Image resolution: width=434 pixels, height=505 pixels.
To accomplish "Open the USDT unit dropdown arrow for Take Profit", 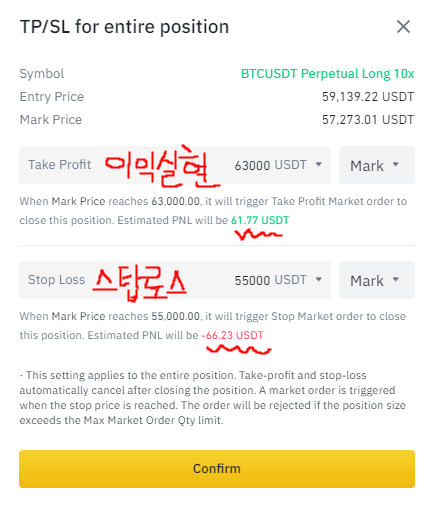I will [319, 164].
